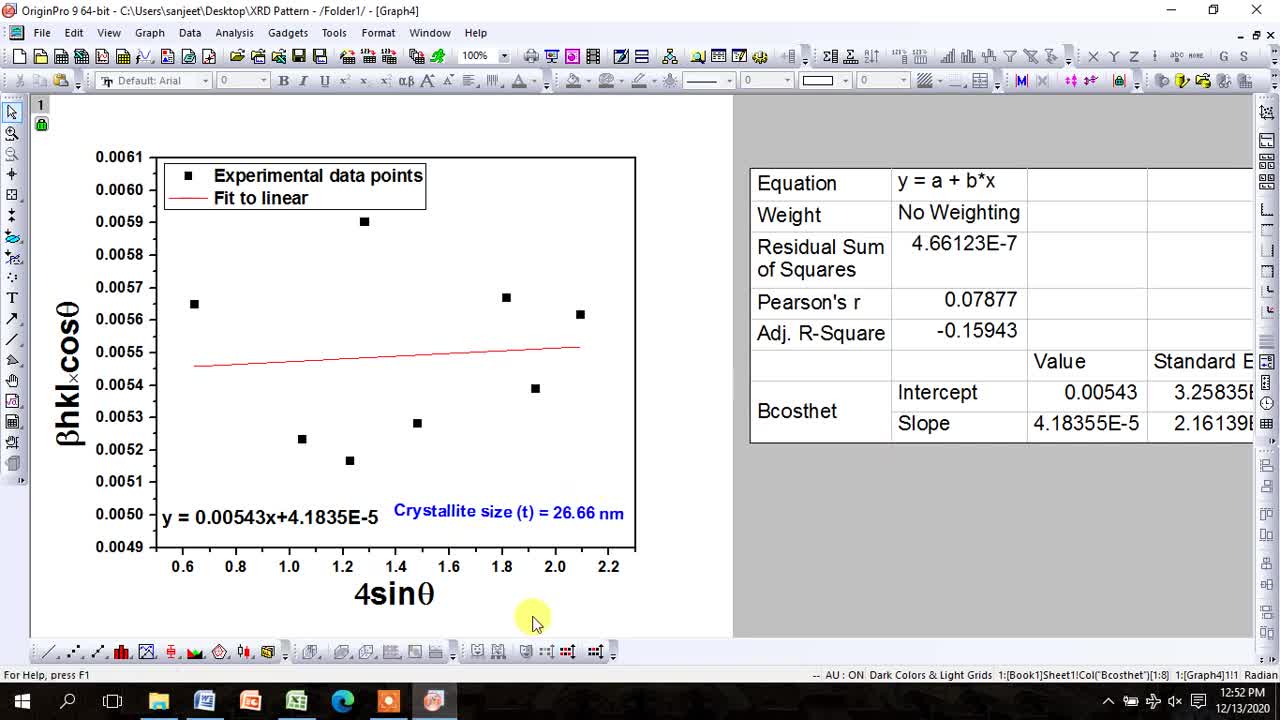The width and height of the screenshot is (1280, 720).
Task: Select the graph legend box
Action: click(295, 187)
